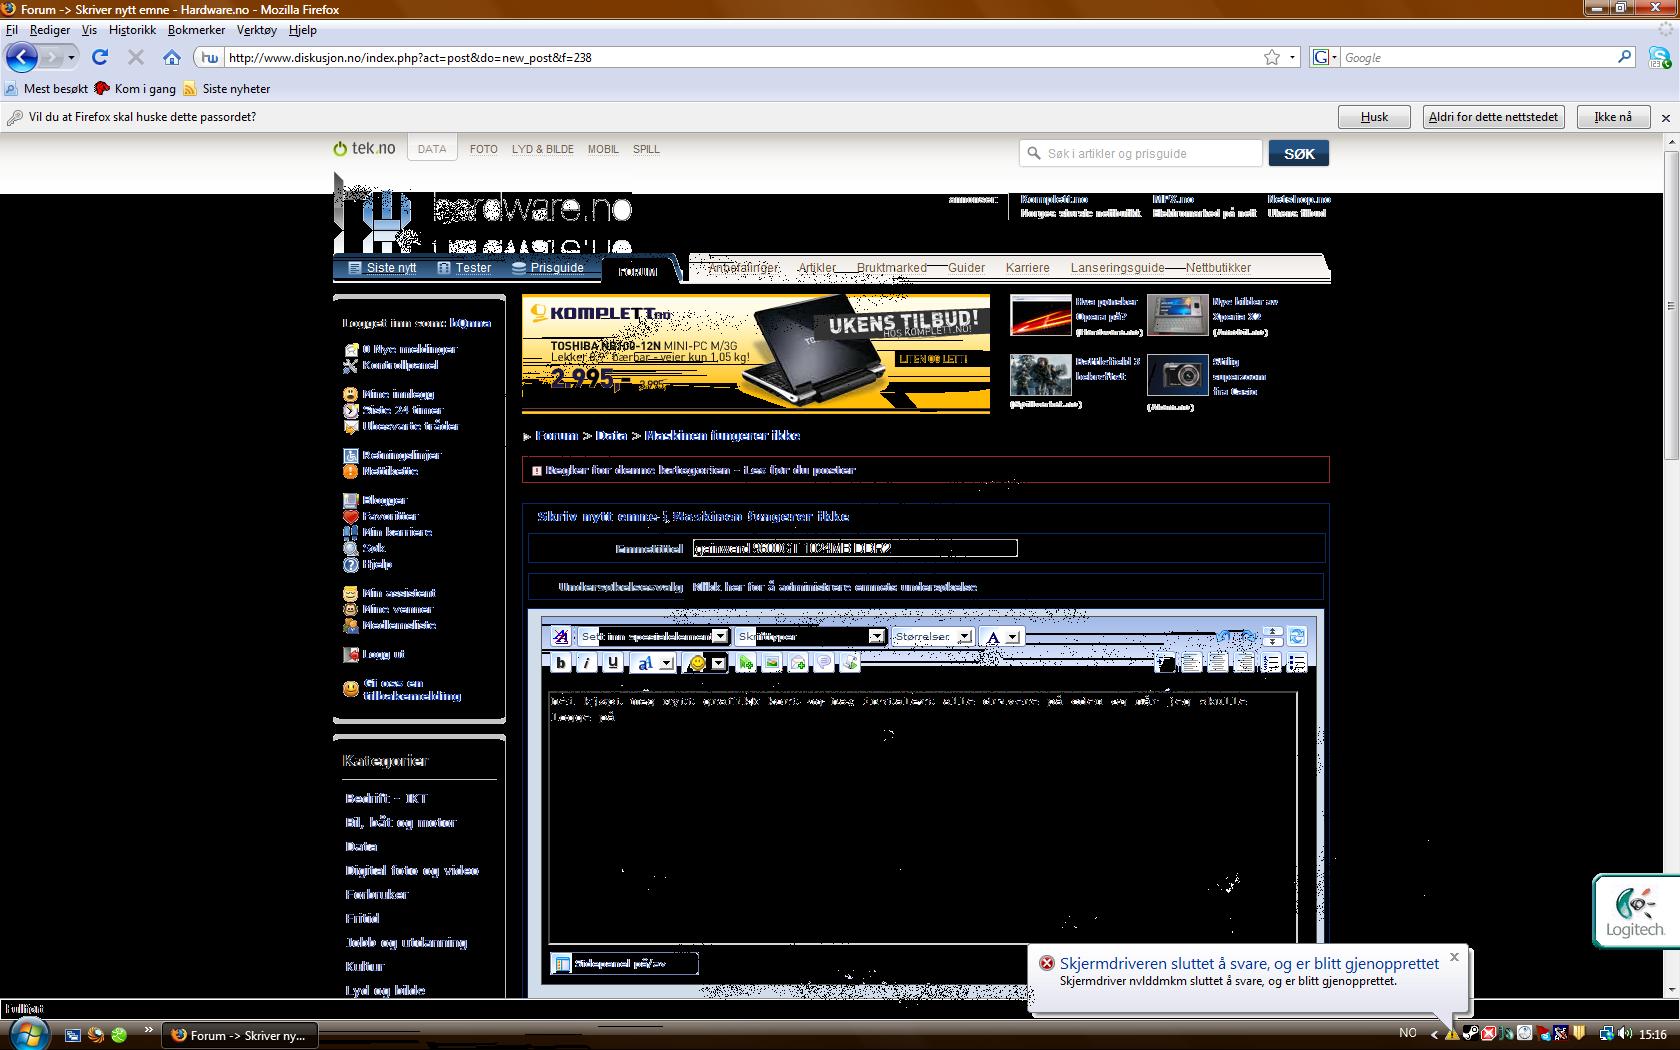Align text right in the post editor
1680x1050 pixels.
[x=1244, y=663]
